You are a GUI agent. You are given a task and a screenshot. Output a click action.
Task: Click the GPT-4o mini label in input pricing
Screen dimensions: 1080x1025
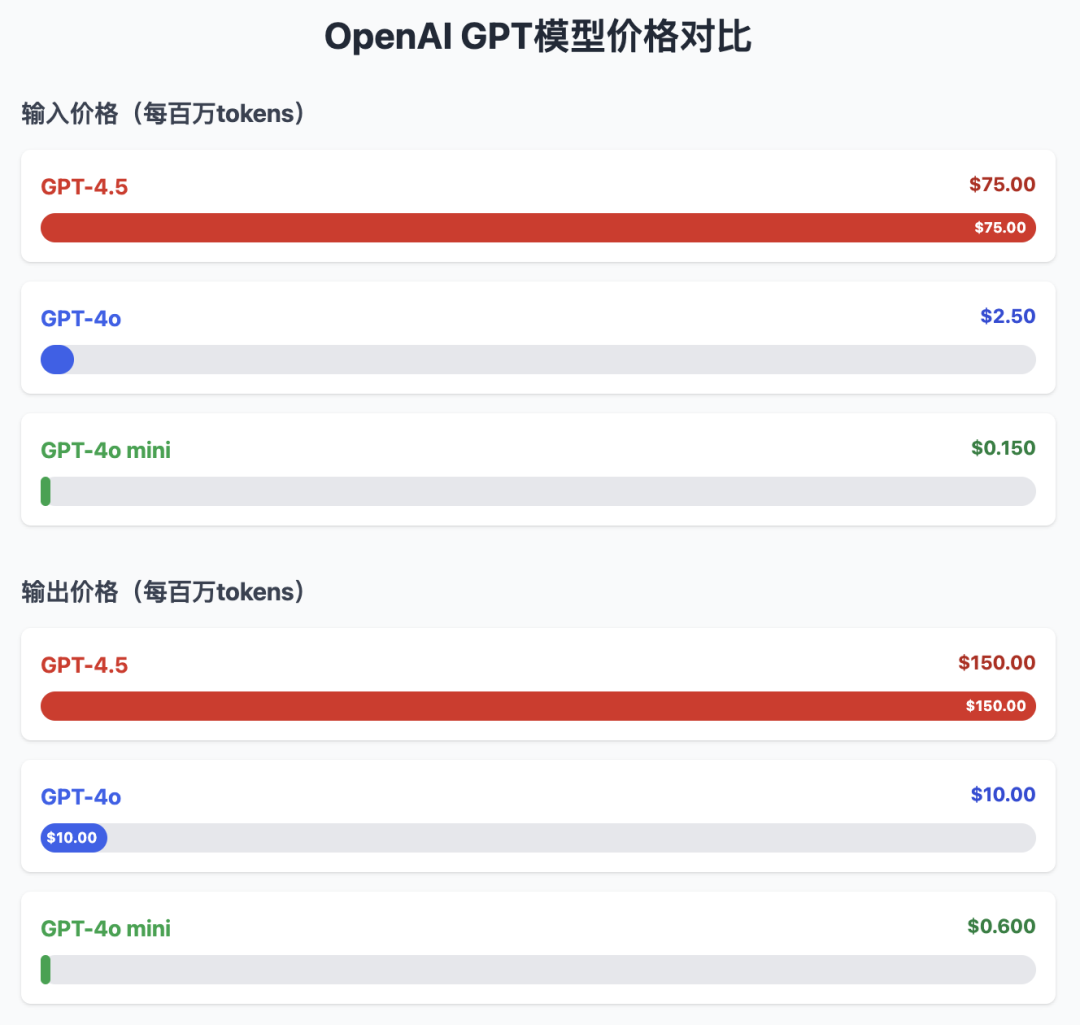pyautogui.click(x=105, y=451)
